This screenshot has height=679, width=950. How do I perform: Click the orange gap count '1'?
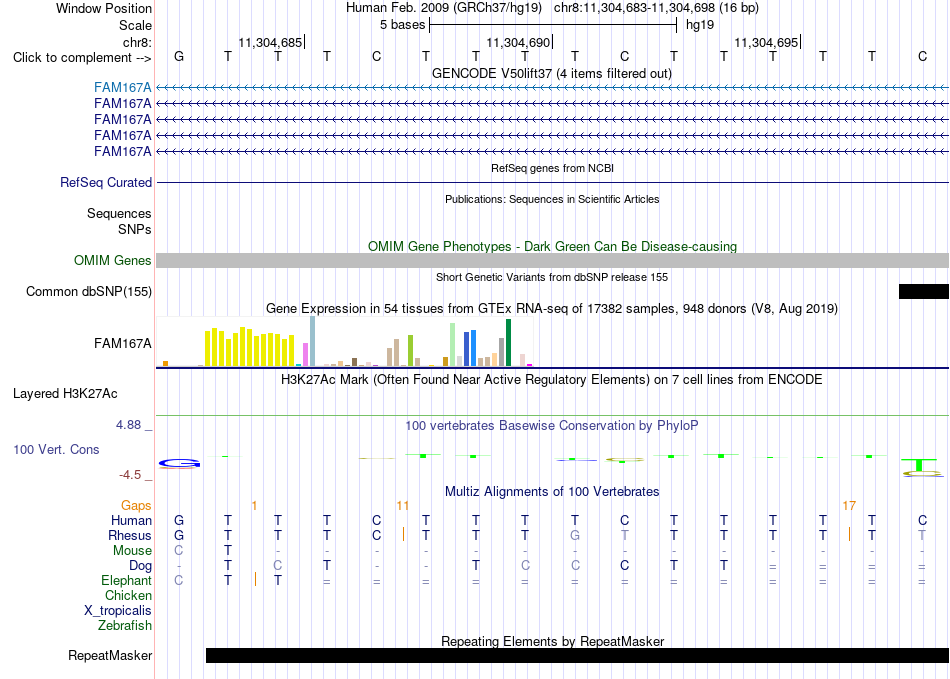click(x=254, y=505)
